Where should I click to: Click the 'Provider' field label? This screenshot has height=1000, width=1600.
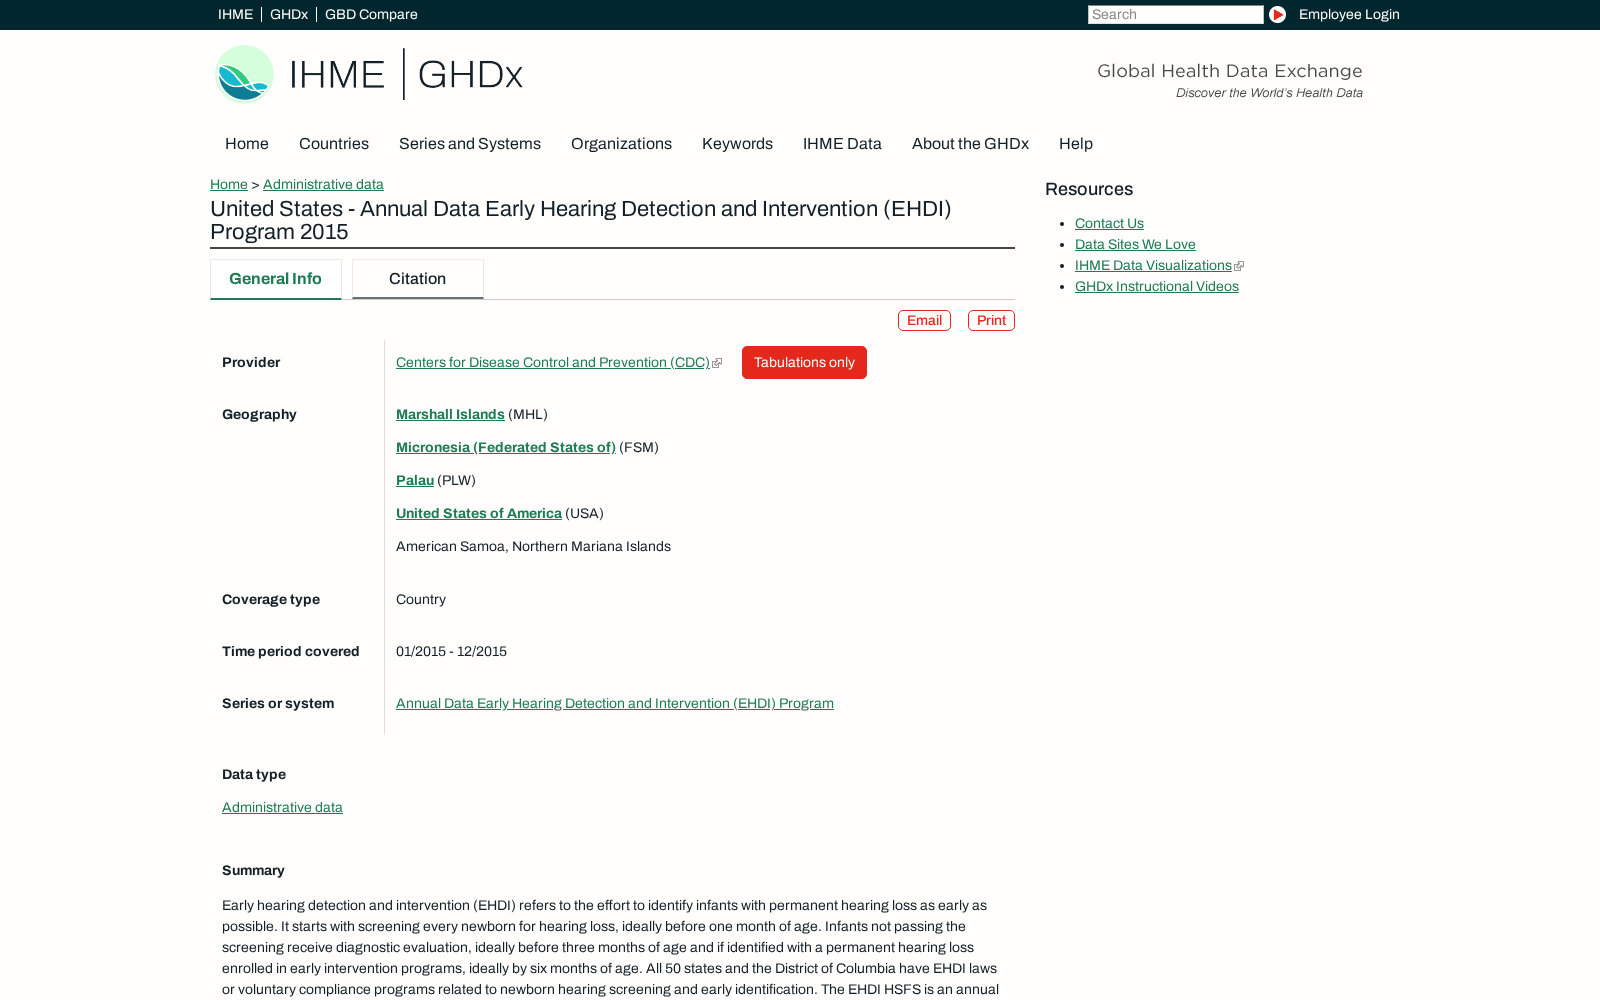(x=251, y=363)
